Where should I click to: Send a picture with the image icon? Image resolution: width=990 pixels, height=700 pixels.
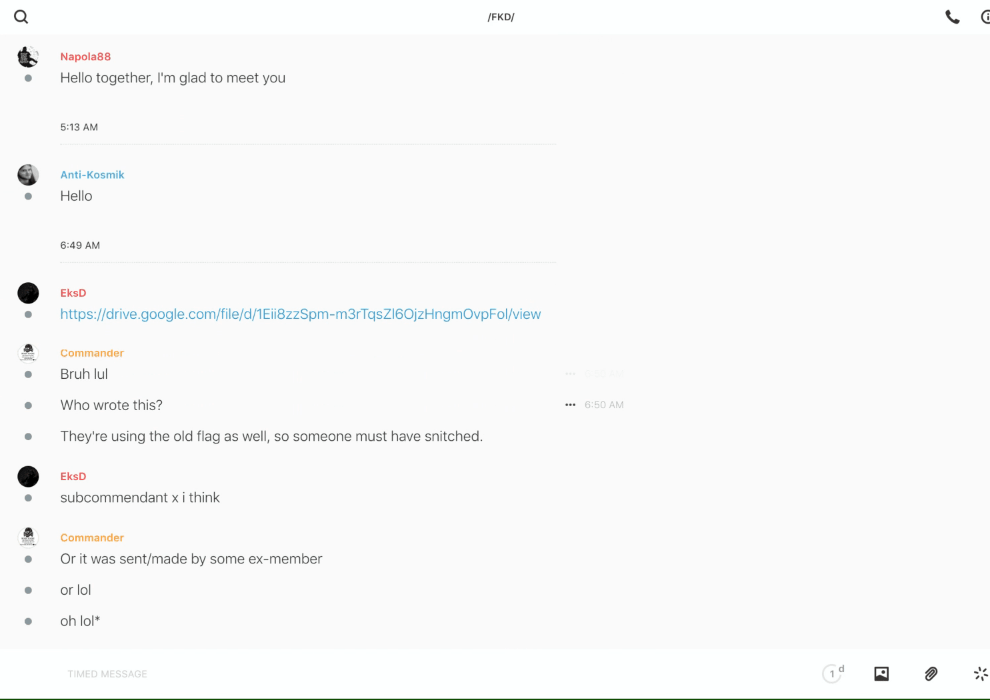click(x=881, y=674)
